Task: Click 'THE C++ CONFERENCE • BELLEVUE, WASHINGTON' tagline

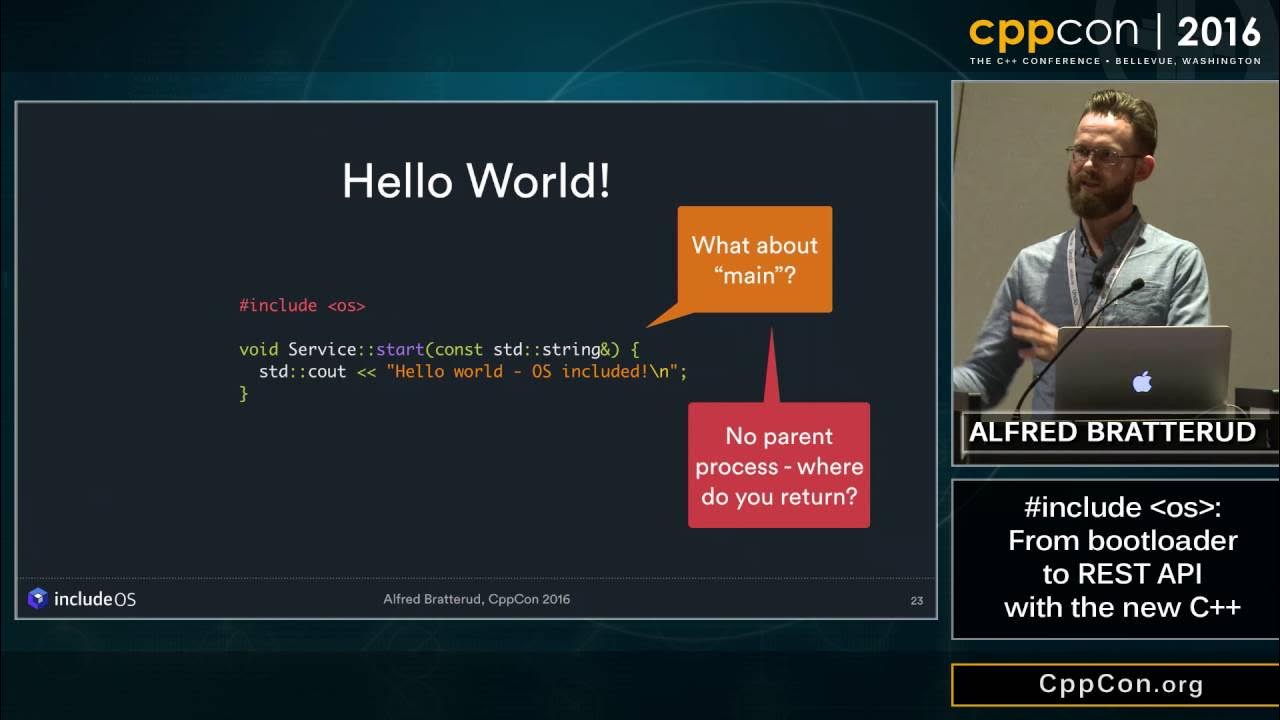Action: [x=1115, y=61]
